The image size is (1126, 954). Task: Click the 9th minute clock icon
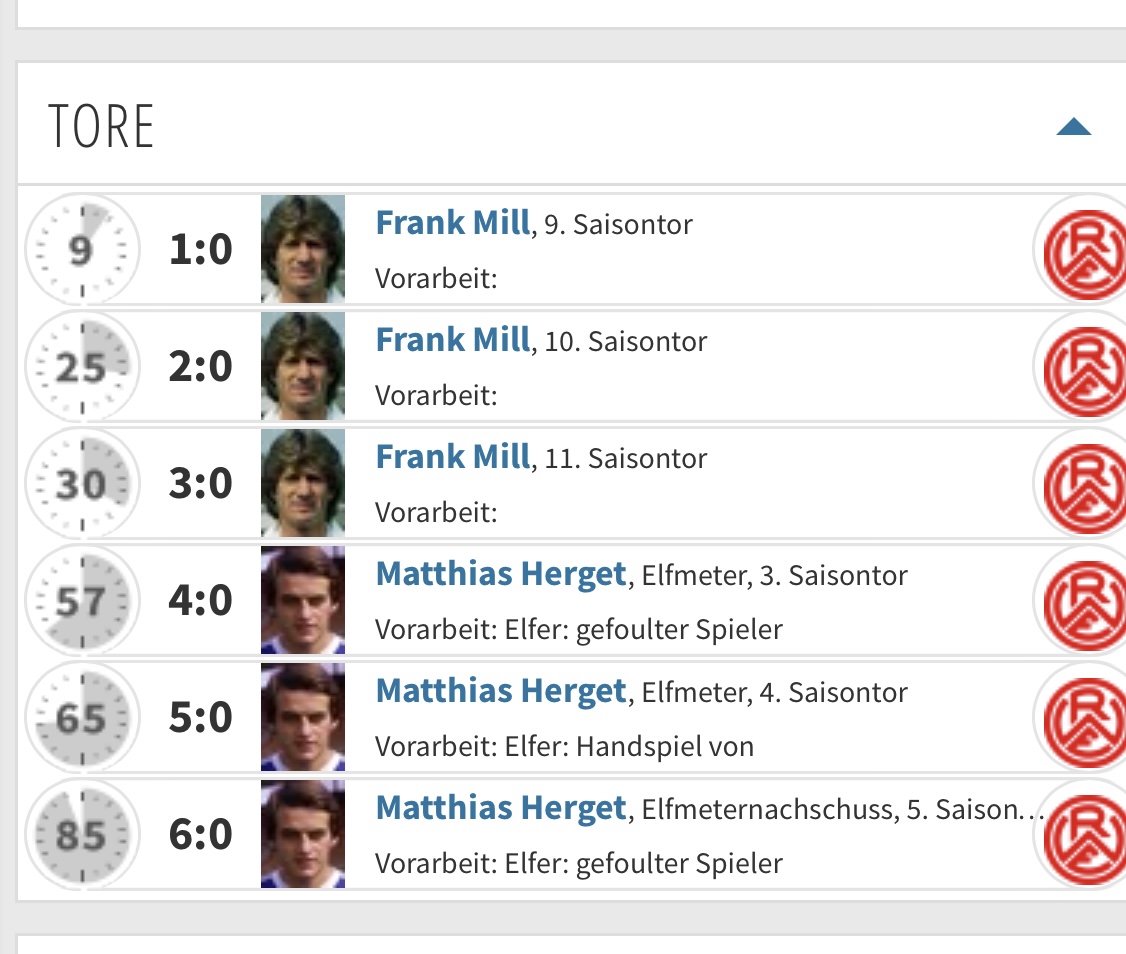pyautogui.click(x=80, y=250)
